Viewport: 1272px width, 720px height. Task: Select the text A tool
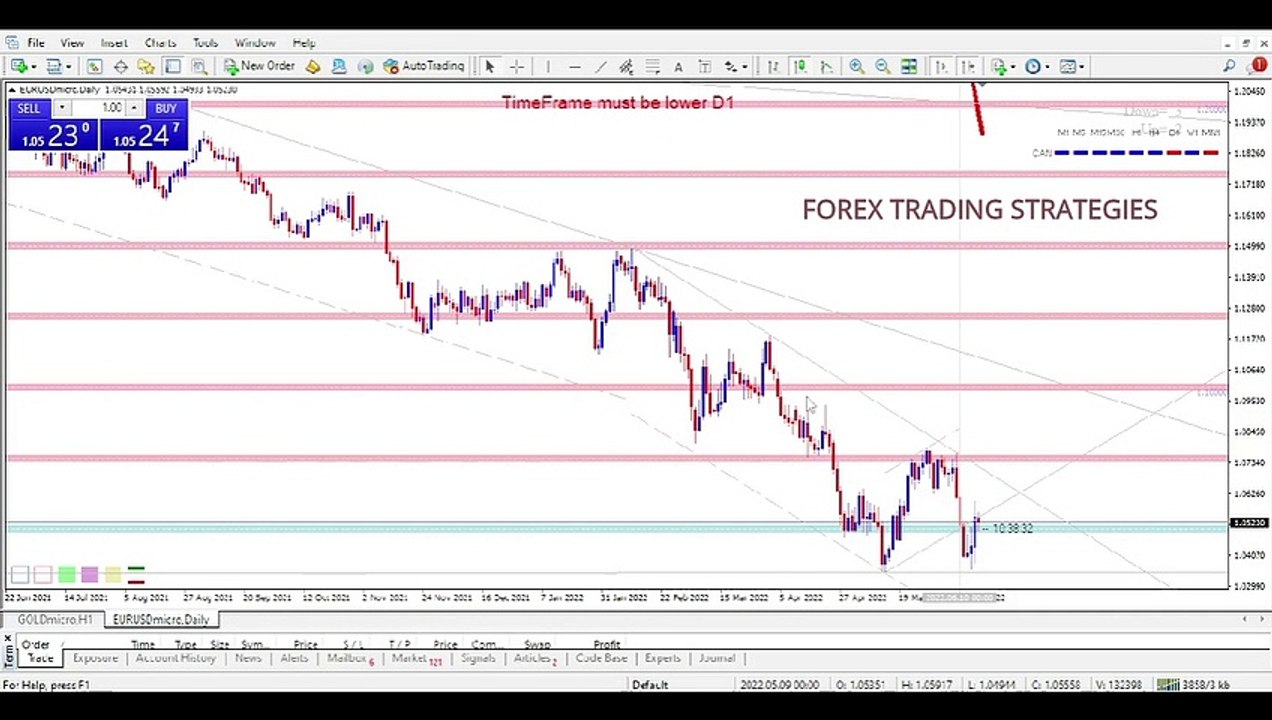tap(678, 66)
